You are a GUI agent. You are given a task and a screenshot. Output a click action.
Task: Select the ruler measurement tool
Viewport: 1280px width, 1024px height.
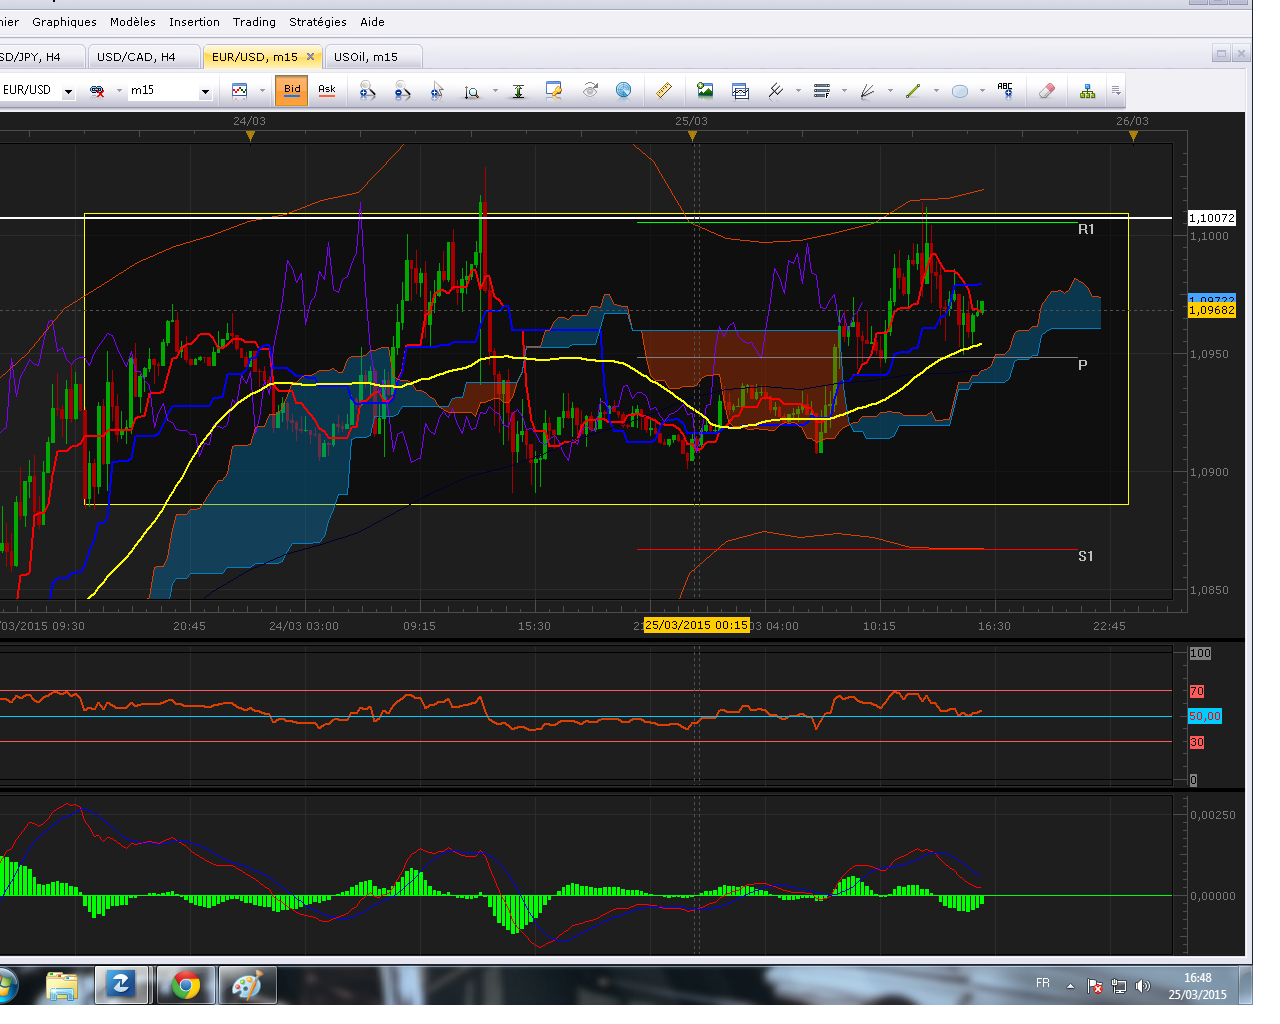(664, 91)
